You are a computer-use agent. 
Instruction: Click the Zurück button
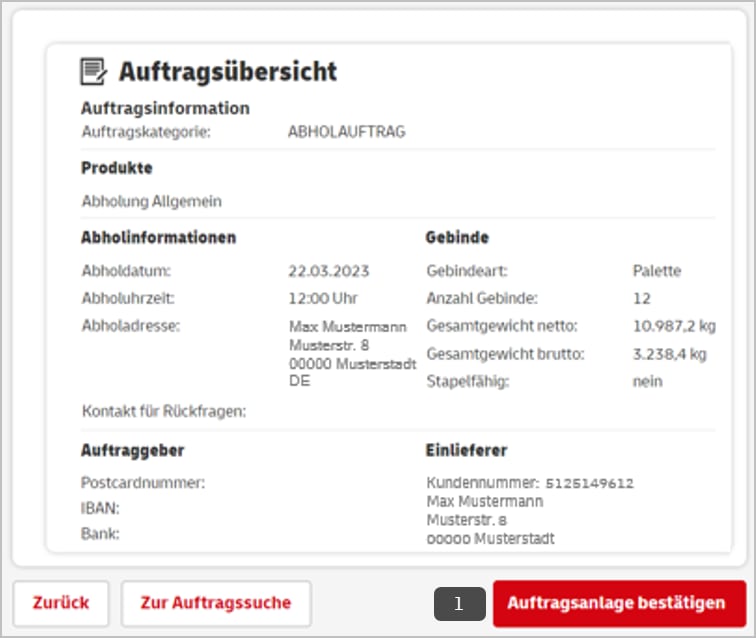[x=61, y=603]
